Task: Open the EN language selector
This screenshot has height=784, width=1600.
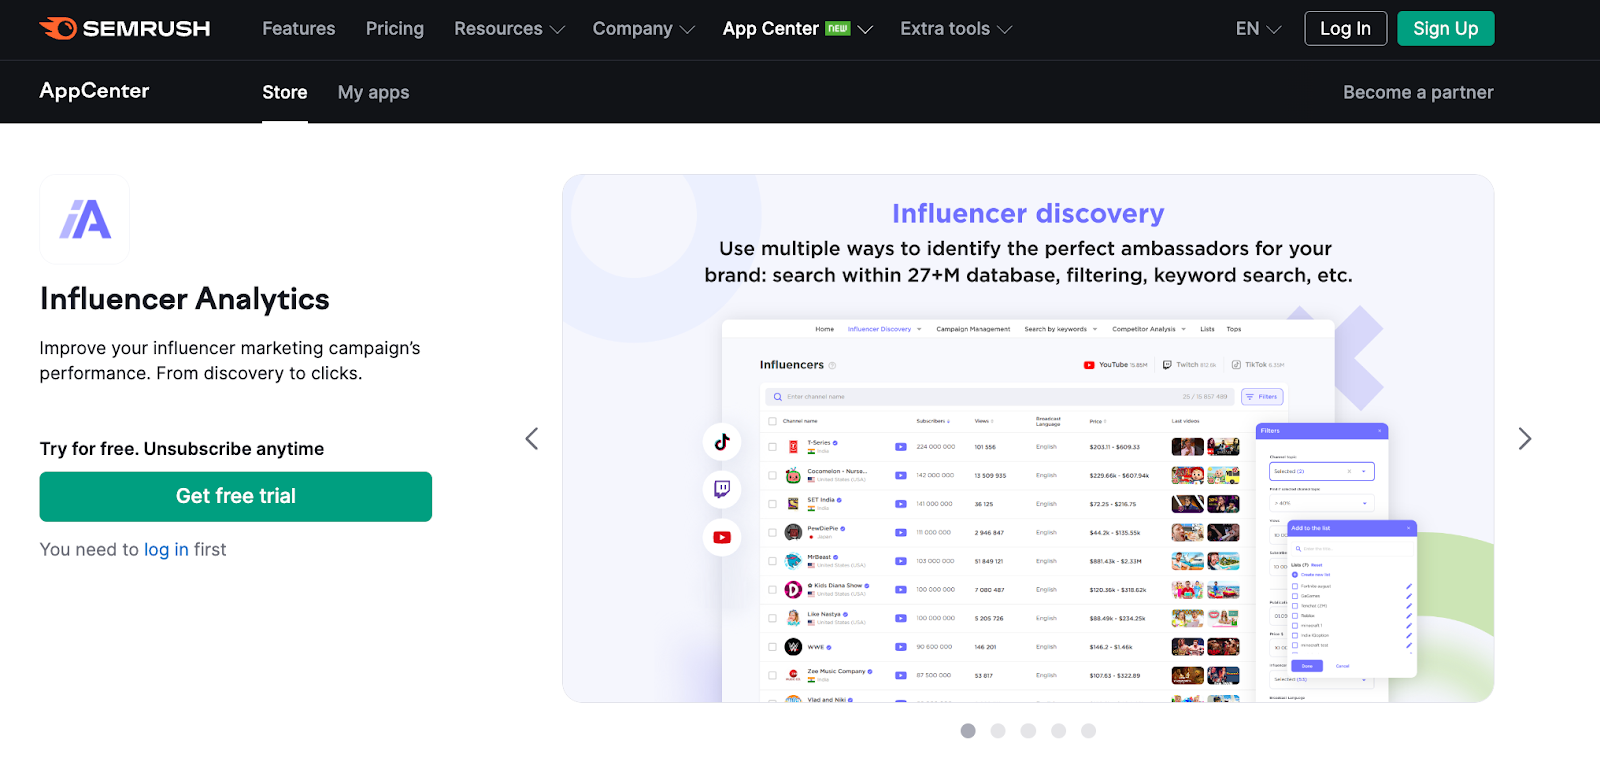Action: click(1258, 29)
